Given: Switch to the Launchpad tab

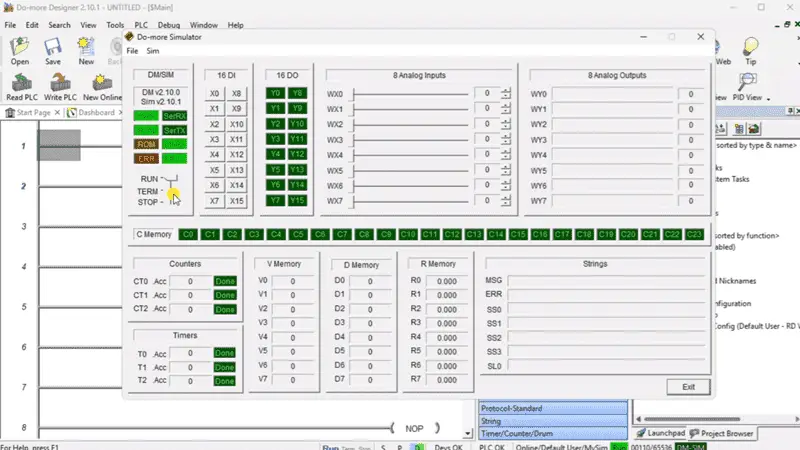Looking at the screenshot, I should click(661, 433).
